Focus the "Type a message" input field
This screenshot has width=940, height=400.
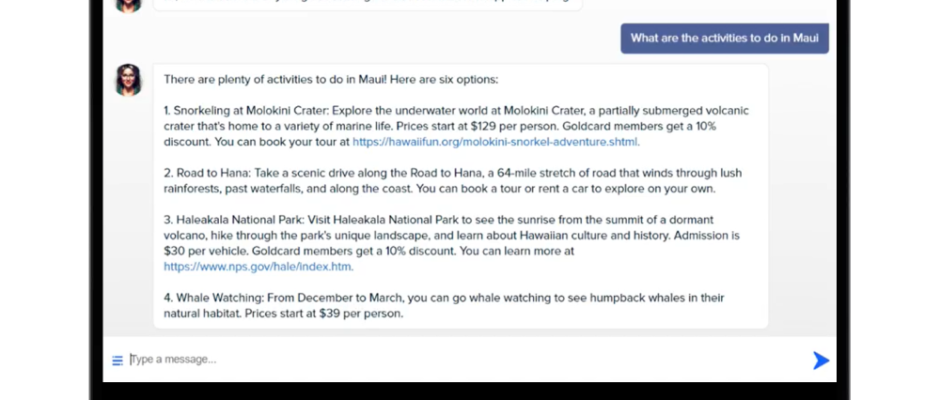pyautogui.click(x=468, y=360)
